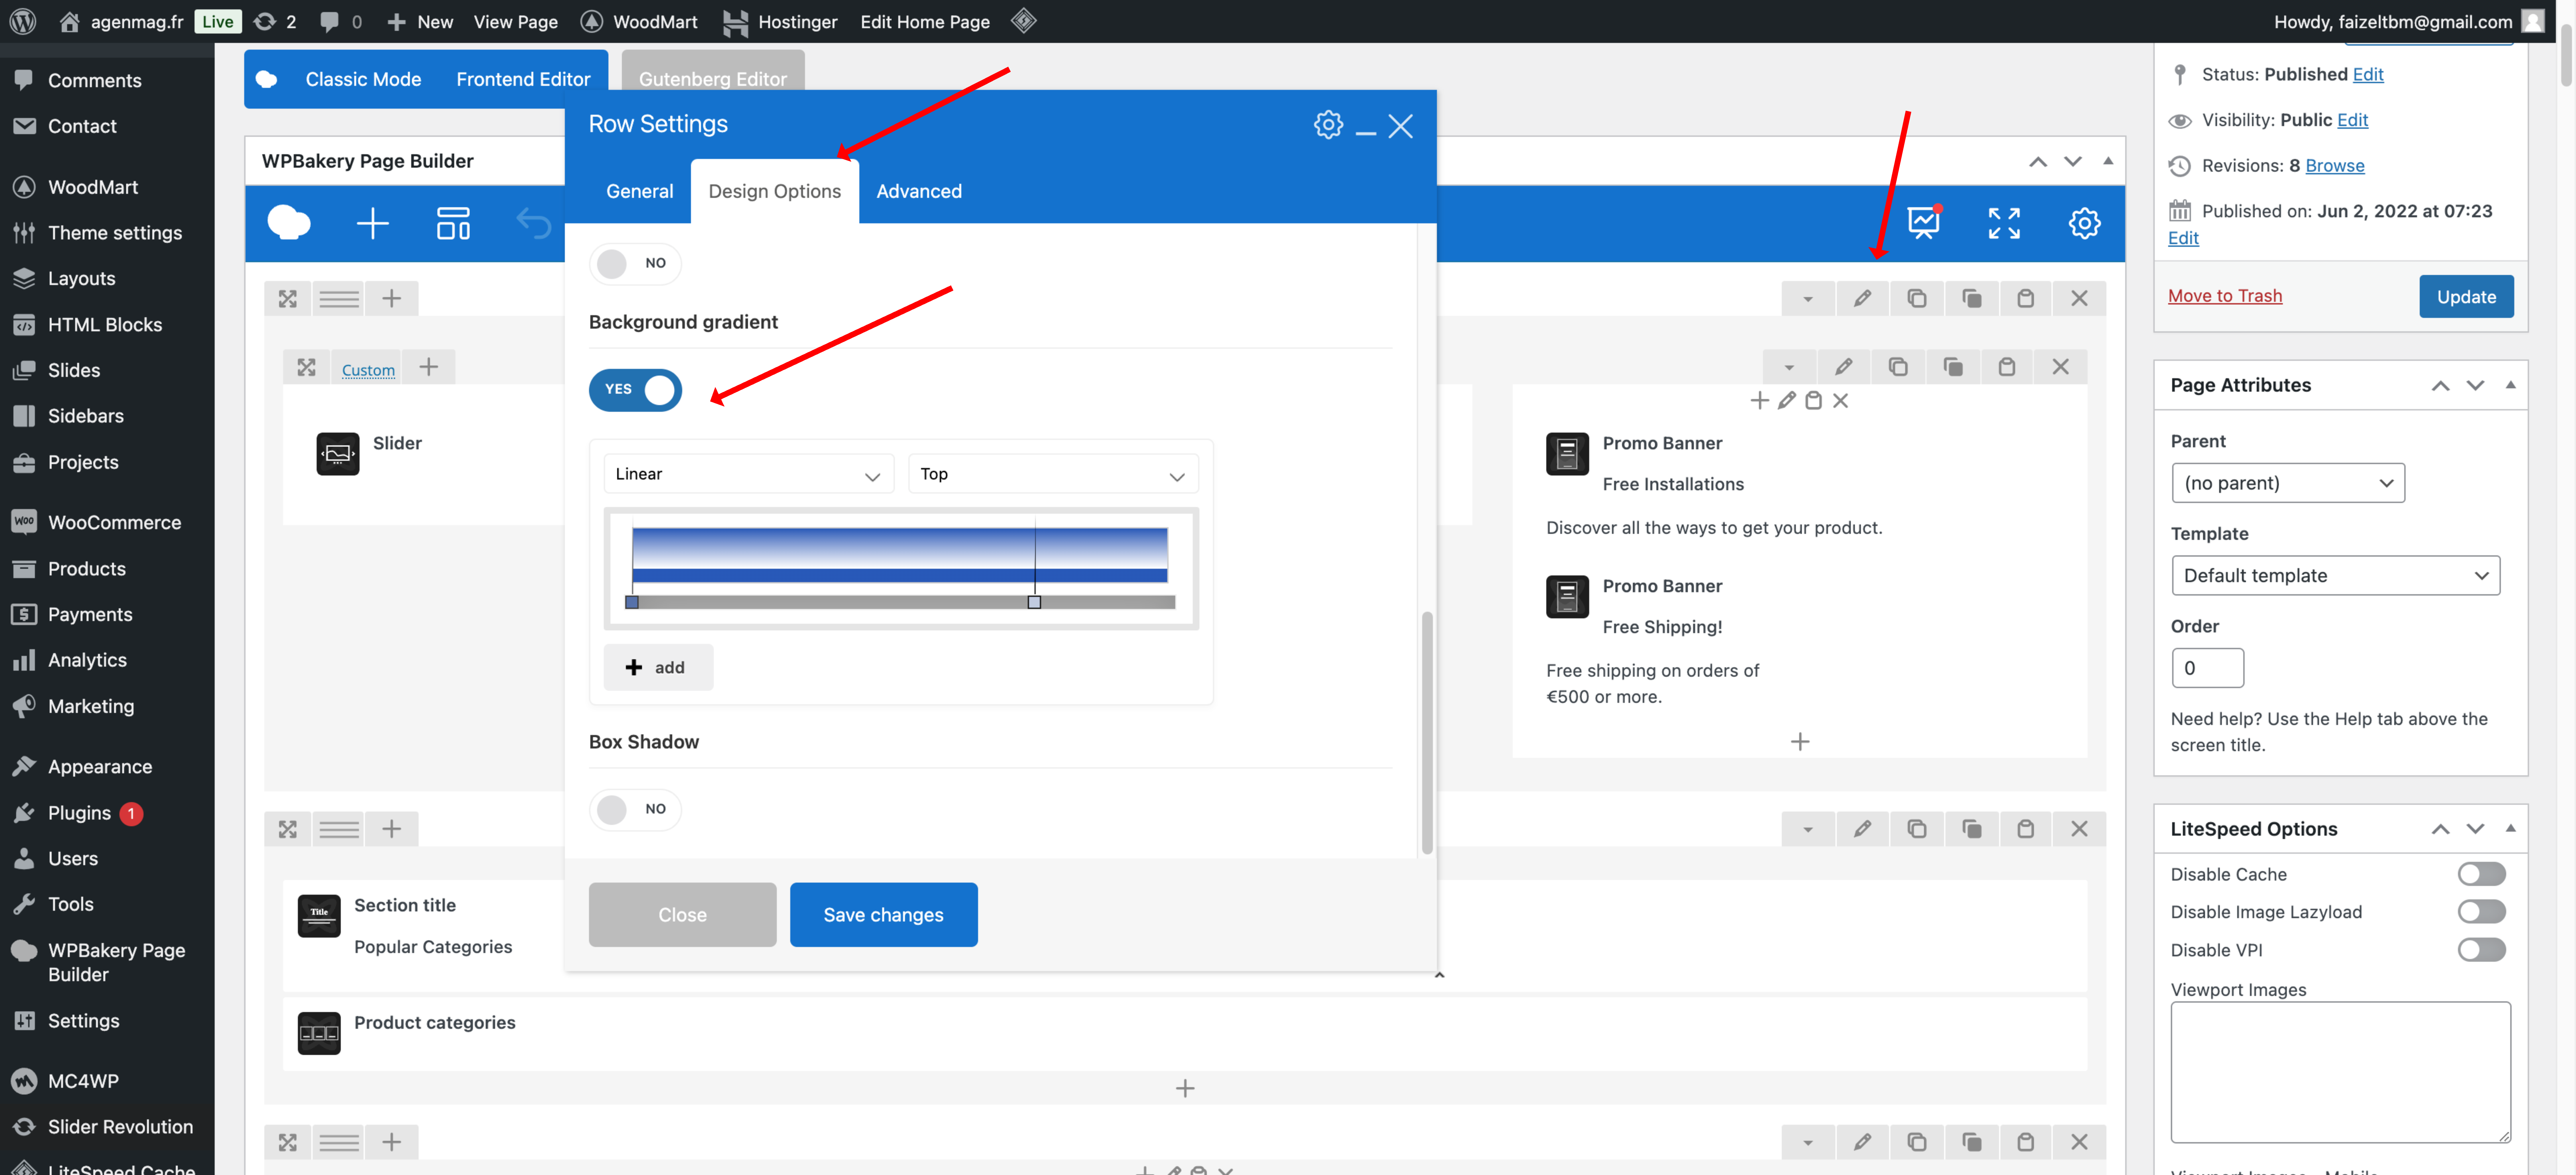Switch to the General tab
2576x1175 pixels.
pos(640,191)
